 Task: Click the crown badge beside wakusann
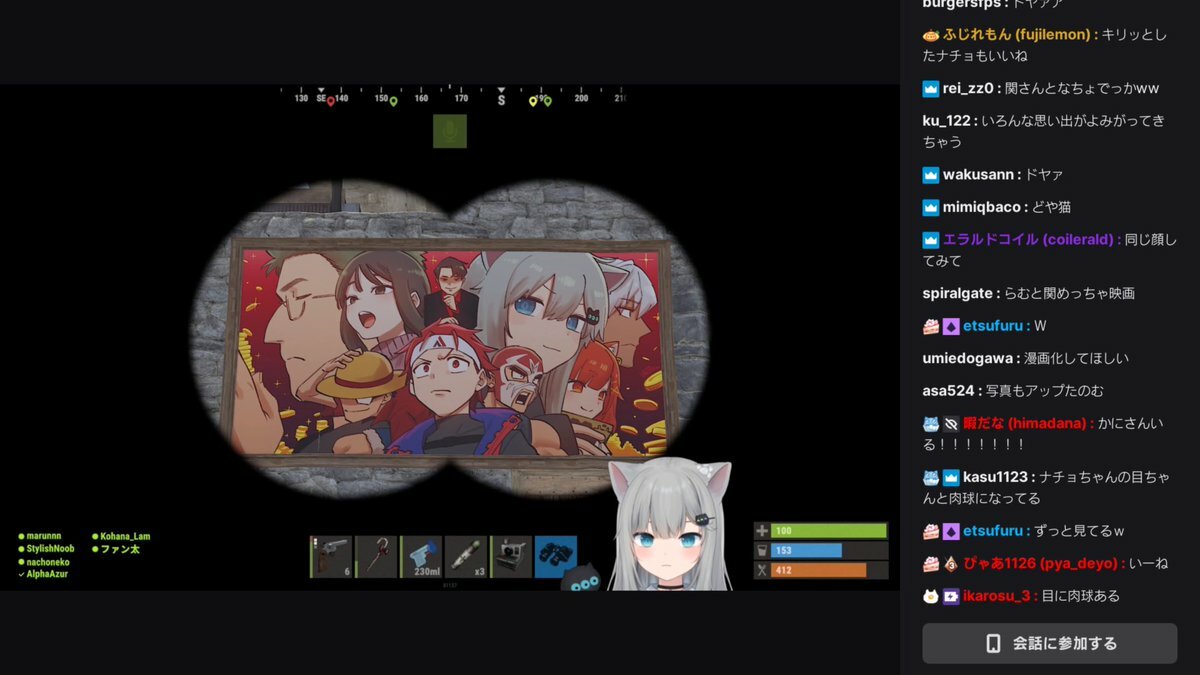(931, 175)
